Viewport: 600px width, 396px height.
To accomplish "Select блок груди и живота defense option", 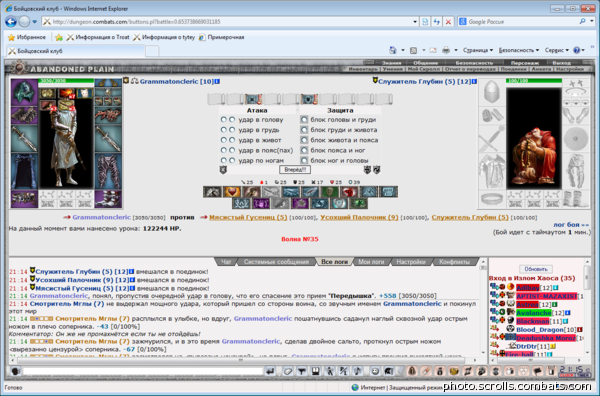I will pos(304,130).
